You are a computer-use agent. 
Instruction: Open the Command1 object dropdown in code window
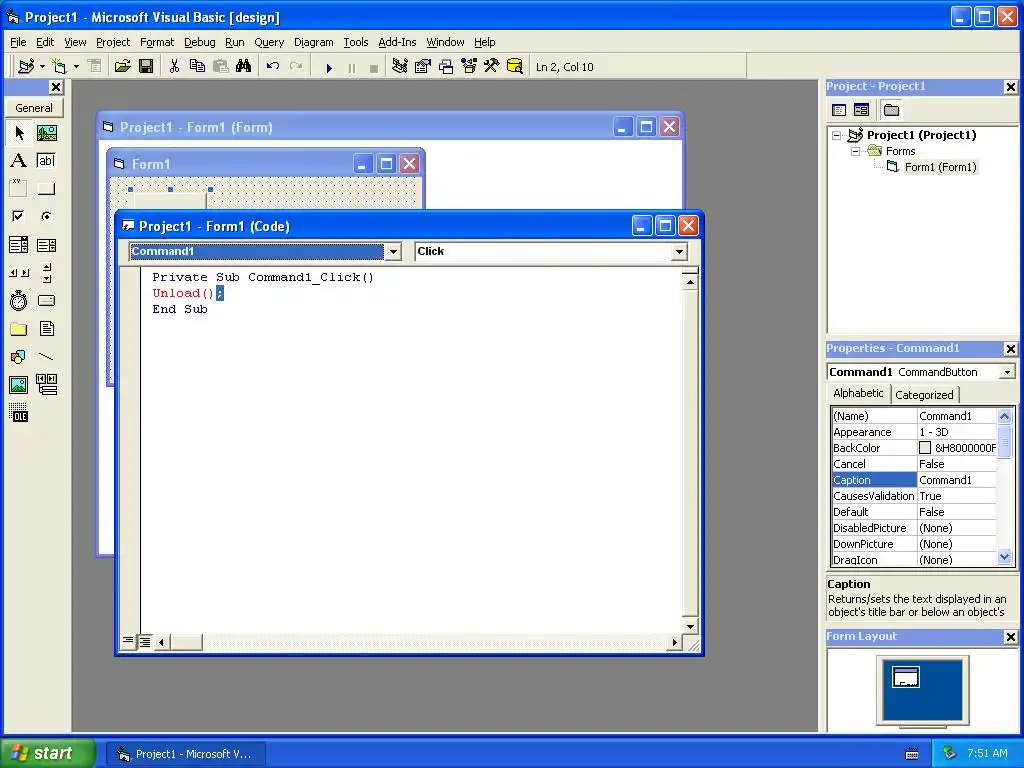393,251
